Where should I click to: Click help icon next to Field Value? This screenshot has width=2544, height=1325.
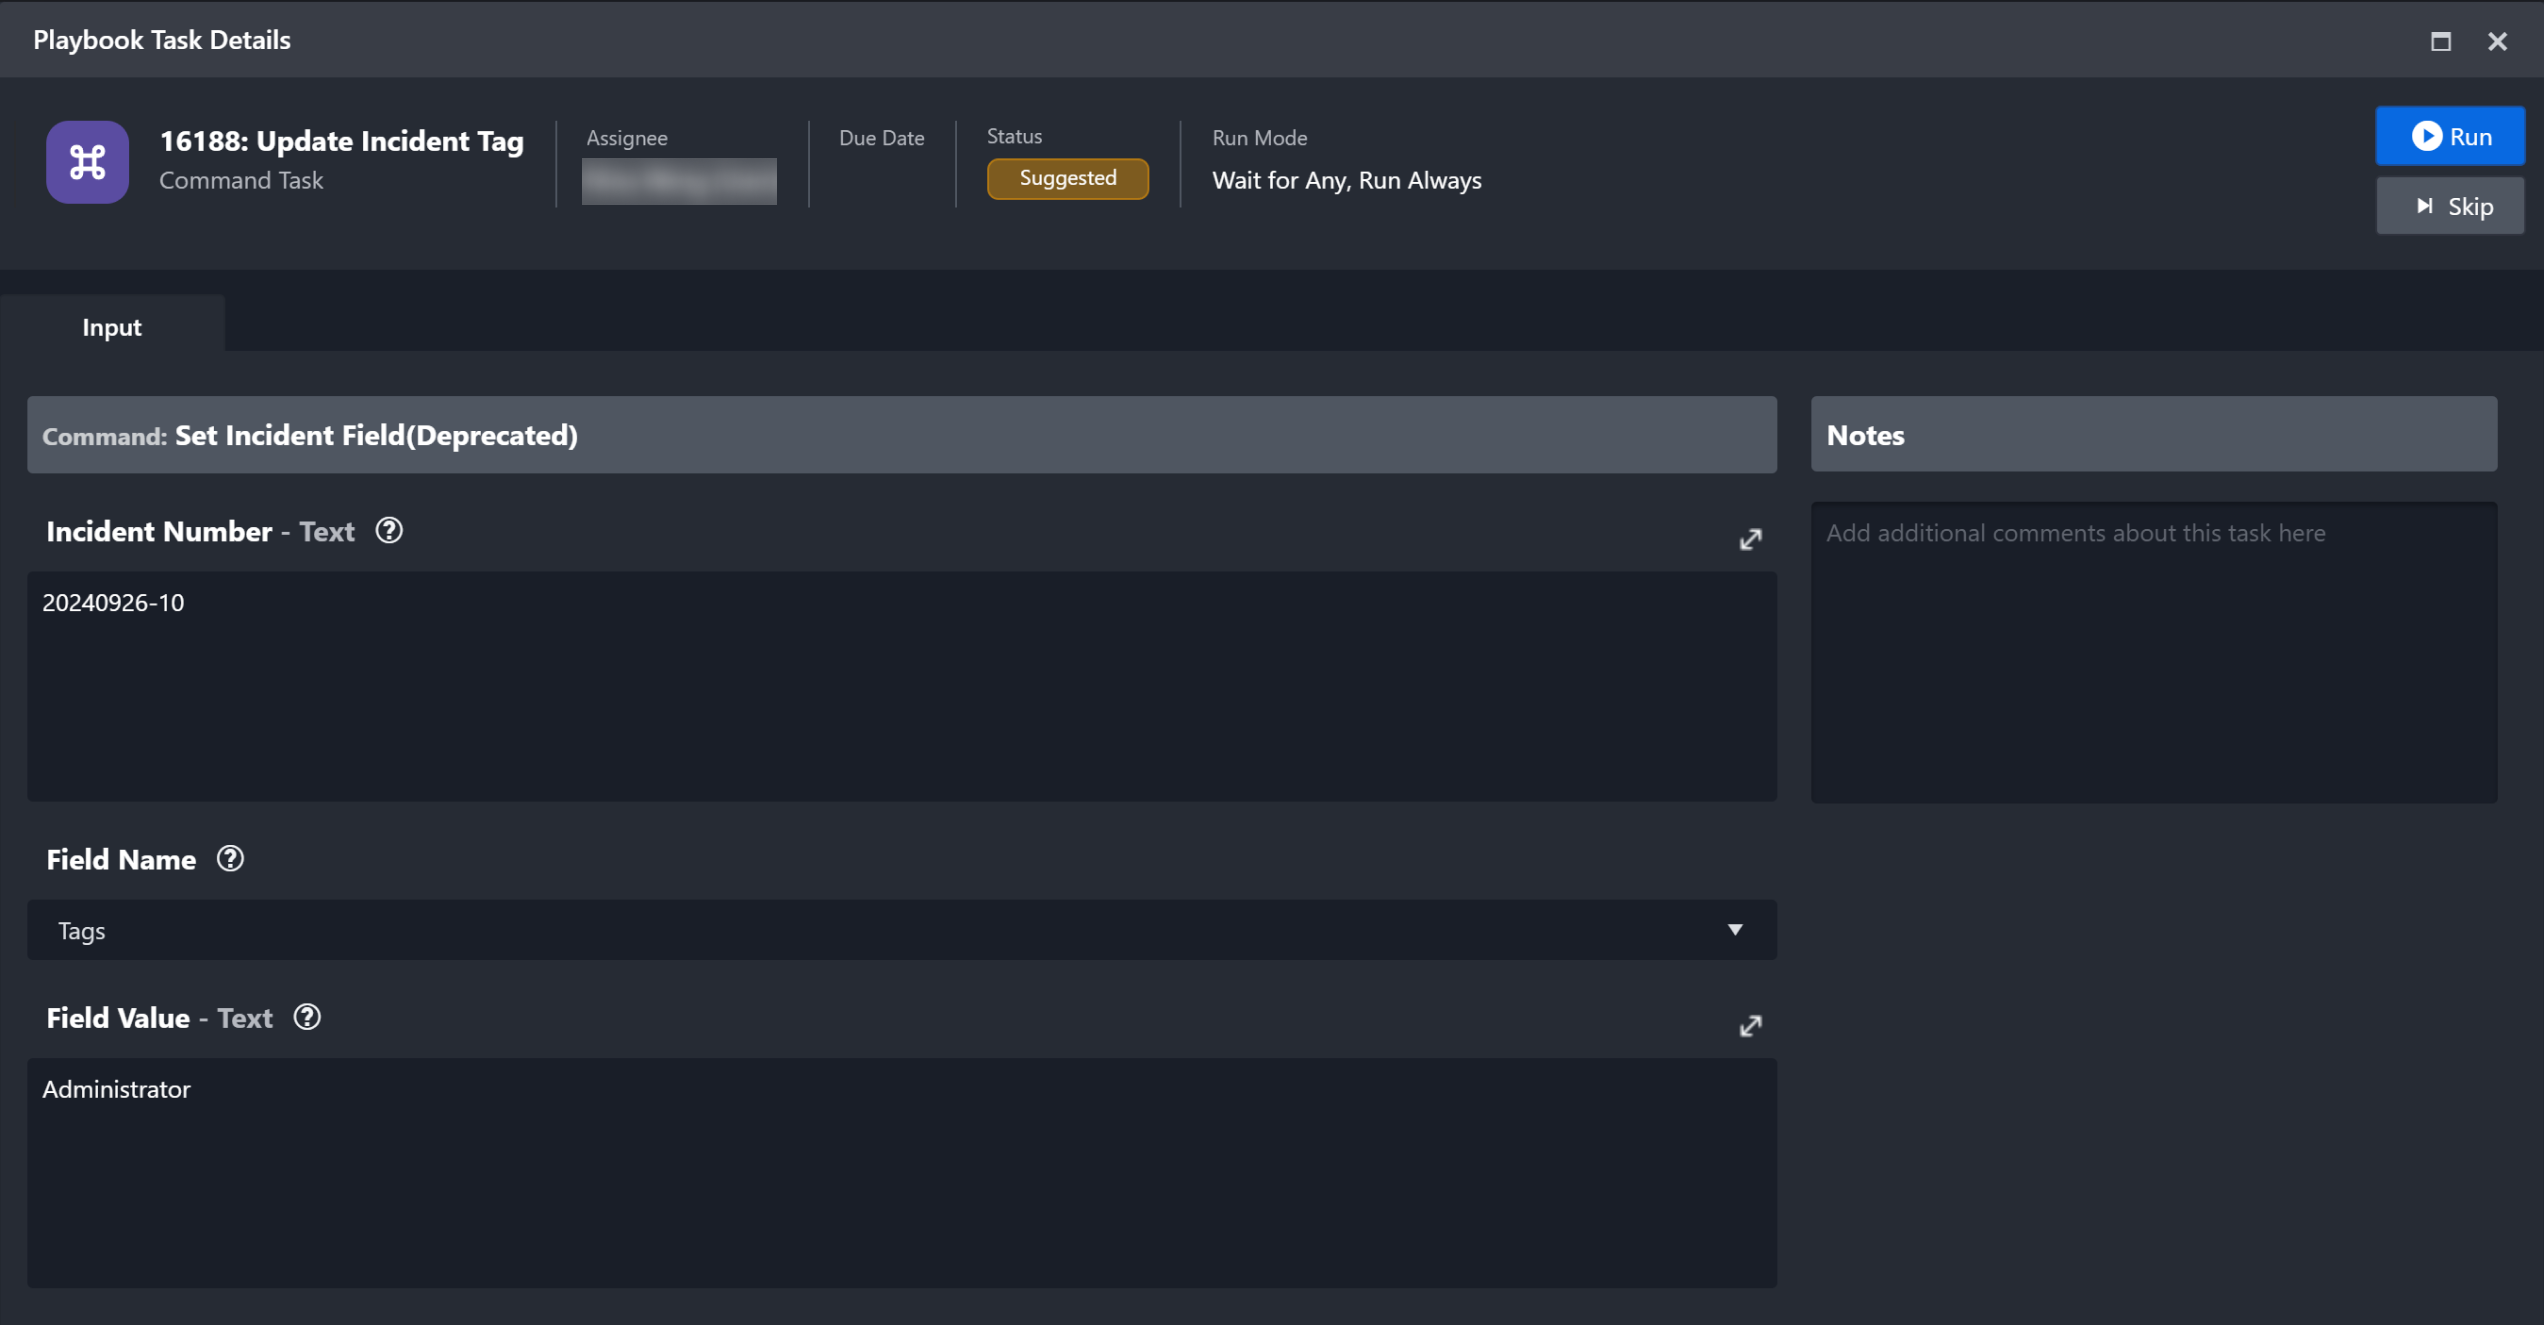pyautogui.click(x=307, y=1017)
